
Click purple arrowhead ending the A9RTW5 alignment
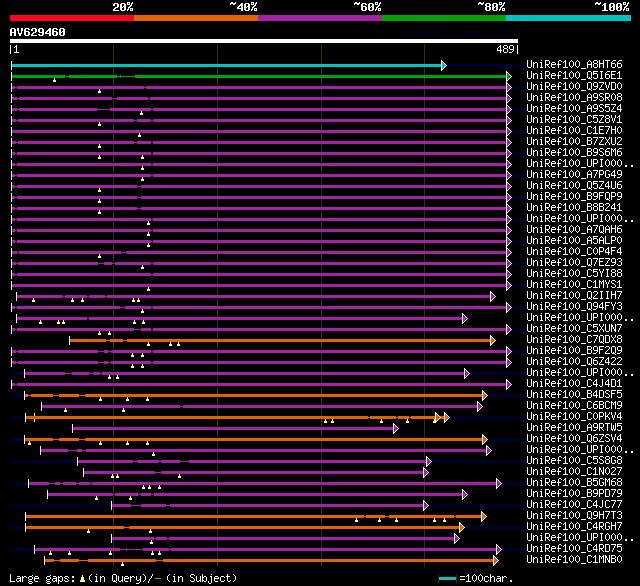pyautogui.click(x=396, y=428)
